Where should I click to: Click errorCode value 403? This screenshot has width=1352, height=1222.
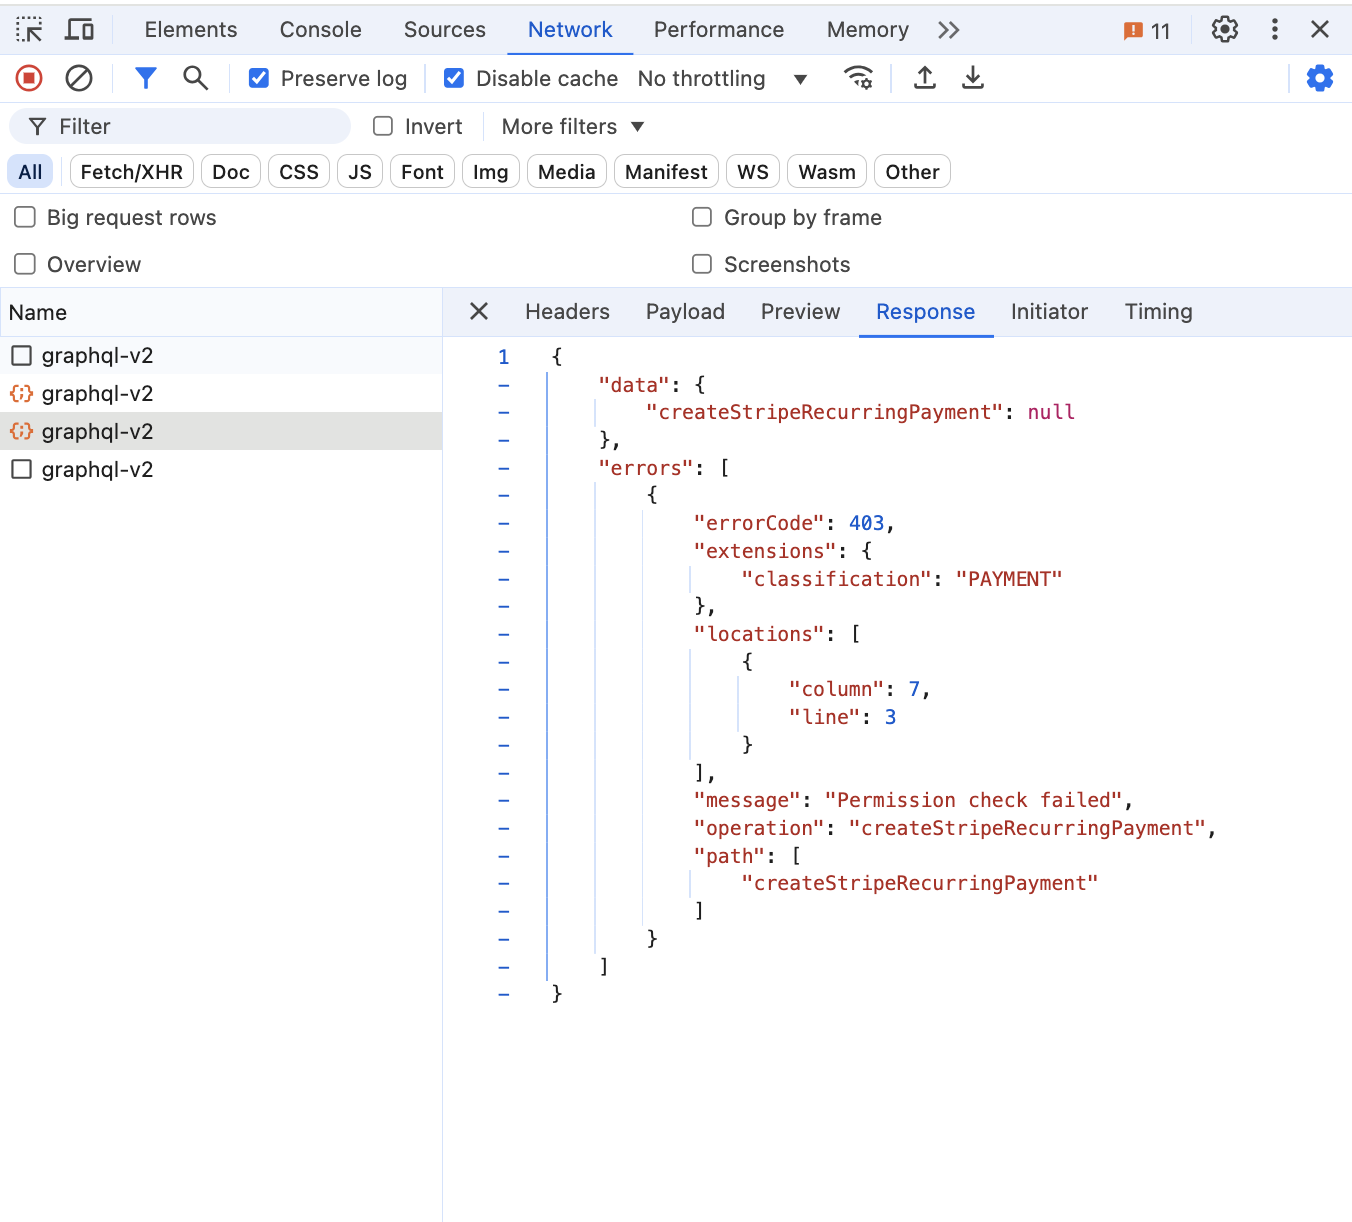tap(866, 523)
